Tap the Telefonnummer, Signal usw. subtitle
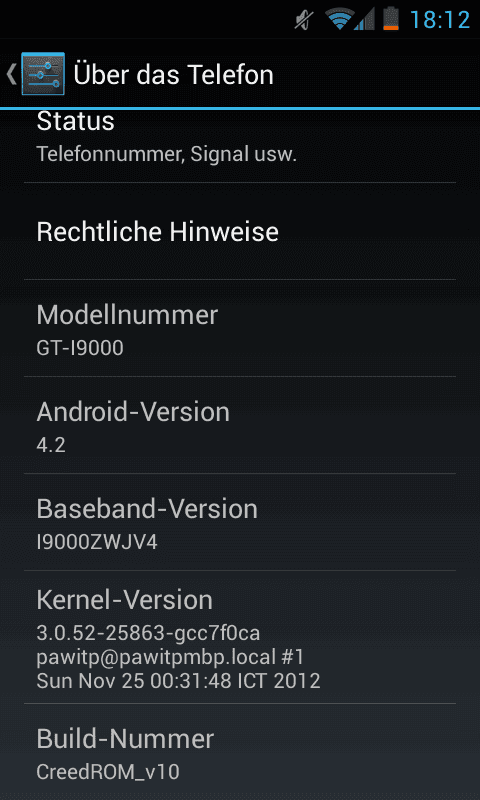Image resolution: width=480 pixels, height=800 pixels. (167, 154)
